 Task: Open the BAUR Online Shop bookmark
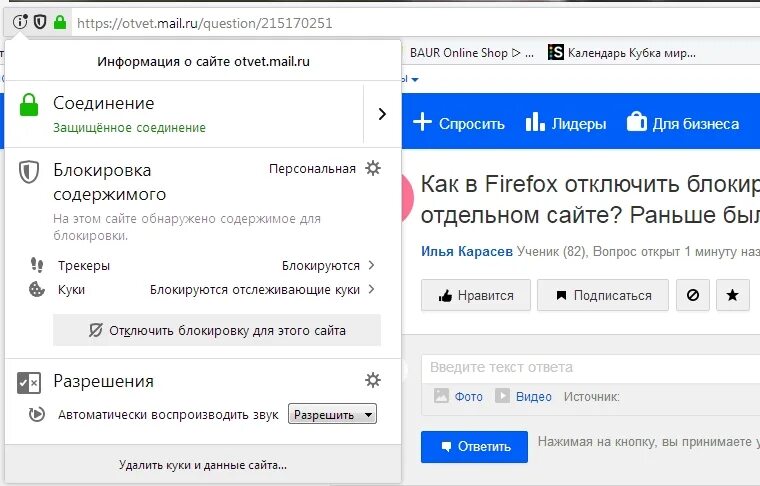(x=471, y=52)
